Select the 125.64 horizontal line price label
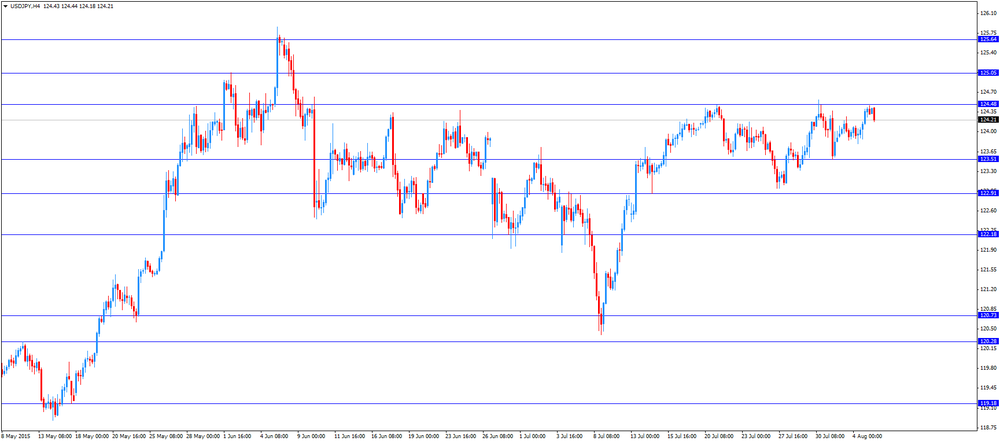The image size is (1000, 441). (987, 40)
